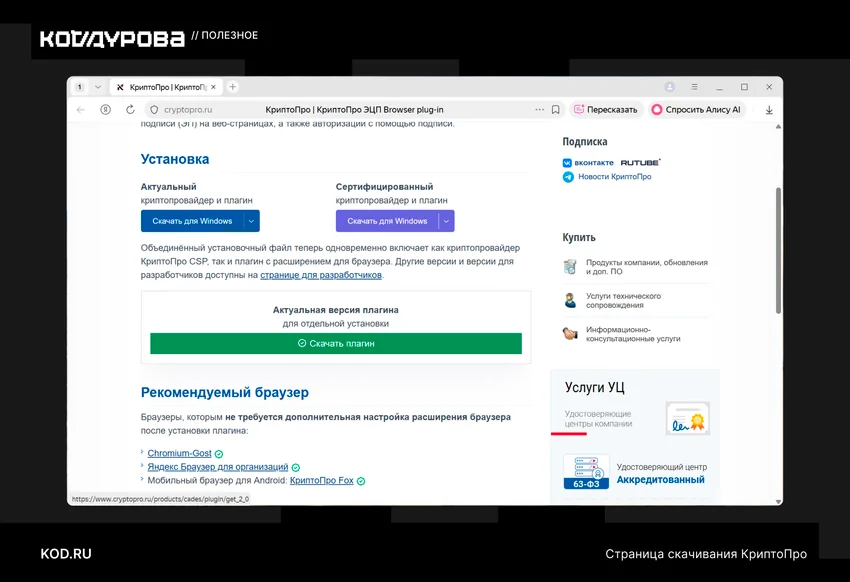Open the ВКонтакте subscription link
This screenshot has height=582, width=850.
[588, 163]
